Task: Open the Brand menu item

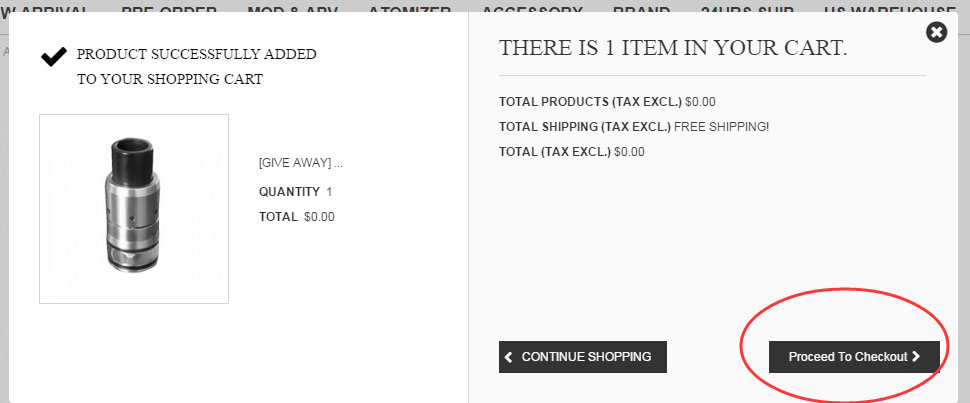Action: tap(642, 9)
